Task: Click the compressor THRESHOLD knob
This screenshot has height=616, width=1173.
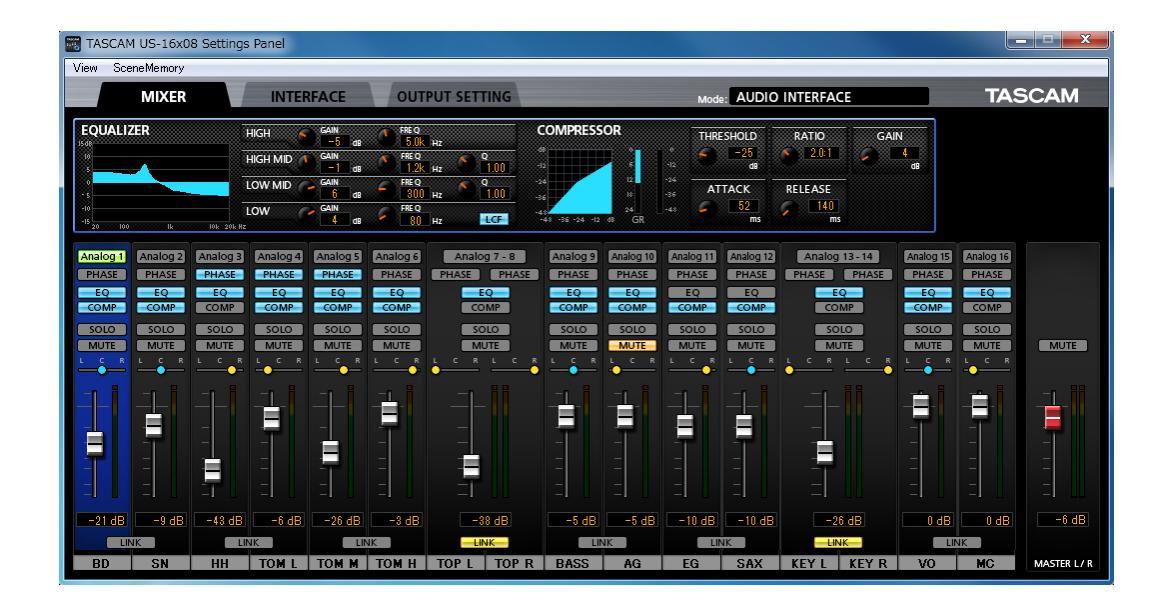Action: [x=707, y=155]
